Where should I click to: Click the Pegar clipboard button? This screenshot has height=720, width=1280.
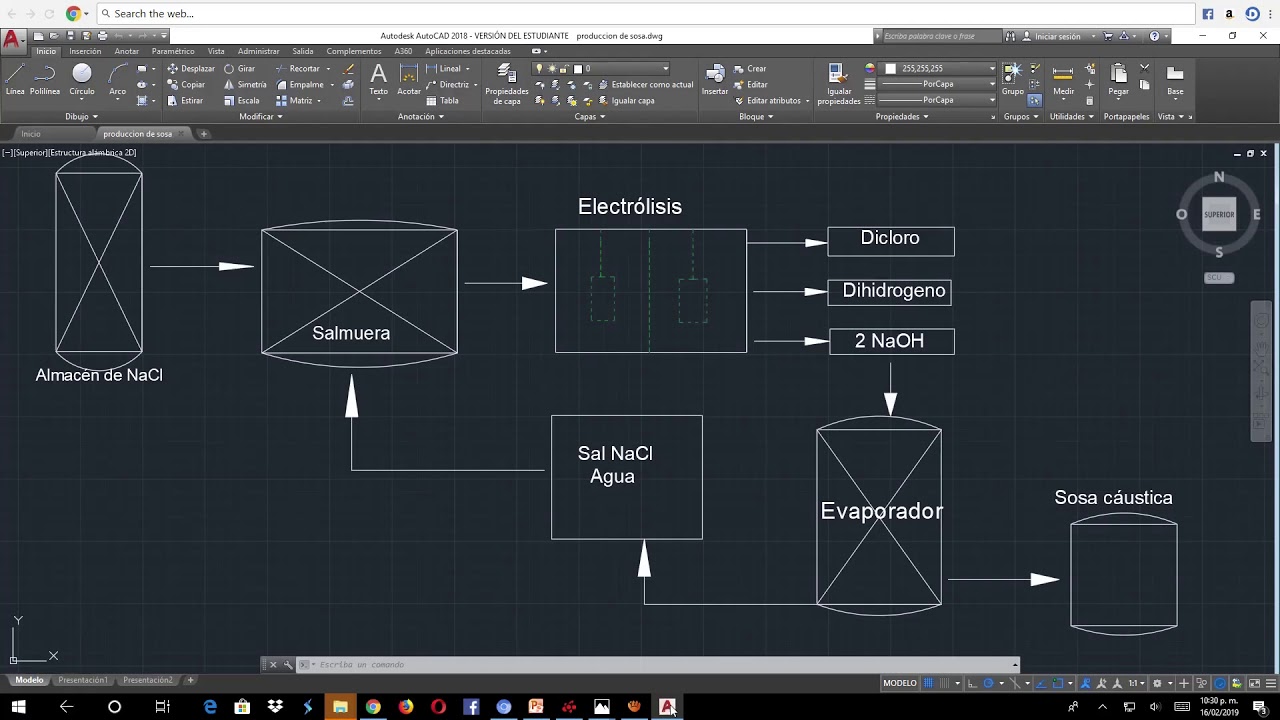pyautogui.click(x=1118, y=79)
